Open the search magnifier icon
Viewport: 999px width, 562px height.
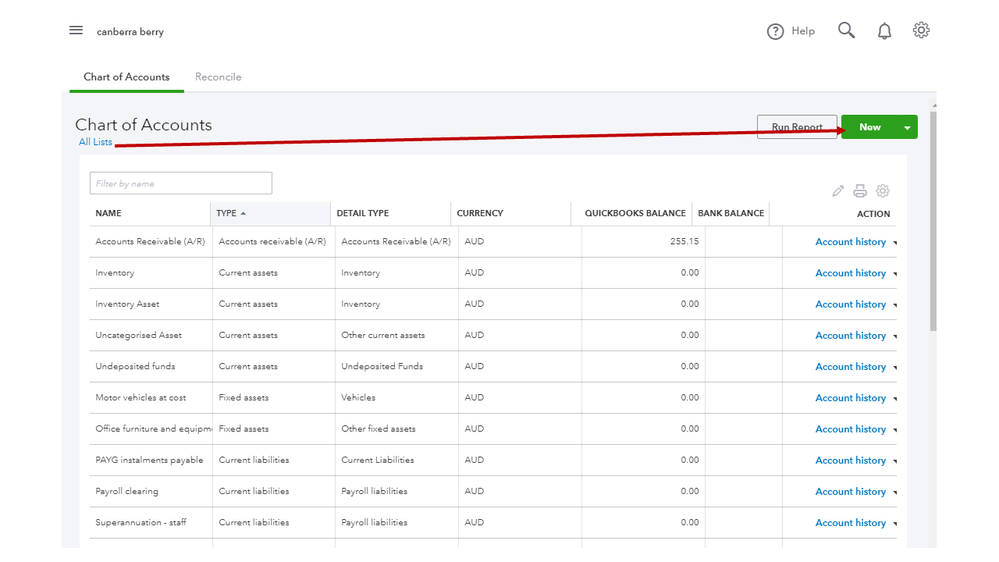846,31
